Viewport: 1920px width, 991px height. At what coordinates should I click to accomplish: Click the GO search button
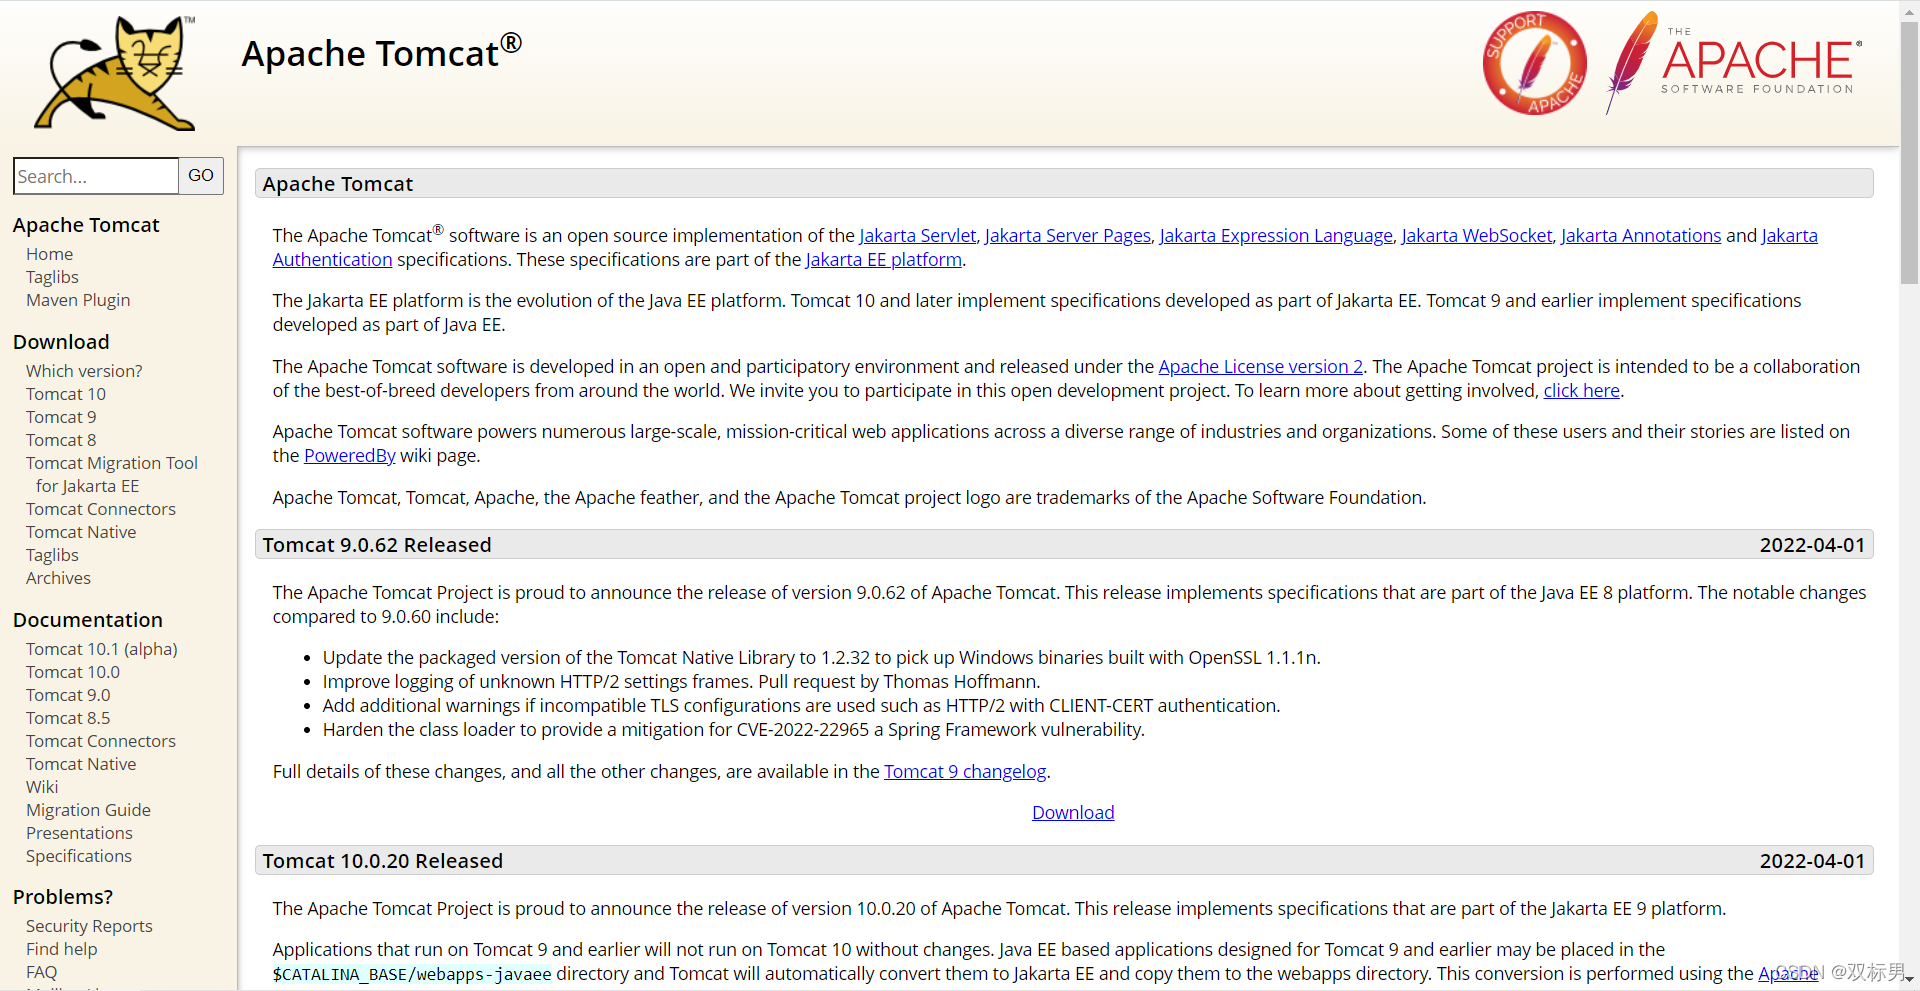tap(201, 176)
